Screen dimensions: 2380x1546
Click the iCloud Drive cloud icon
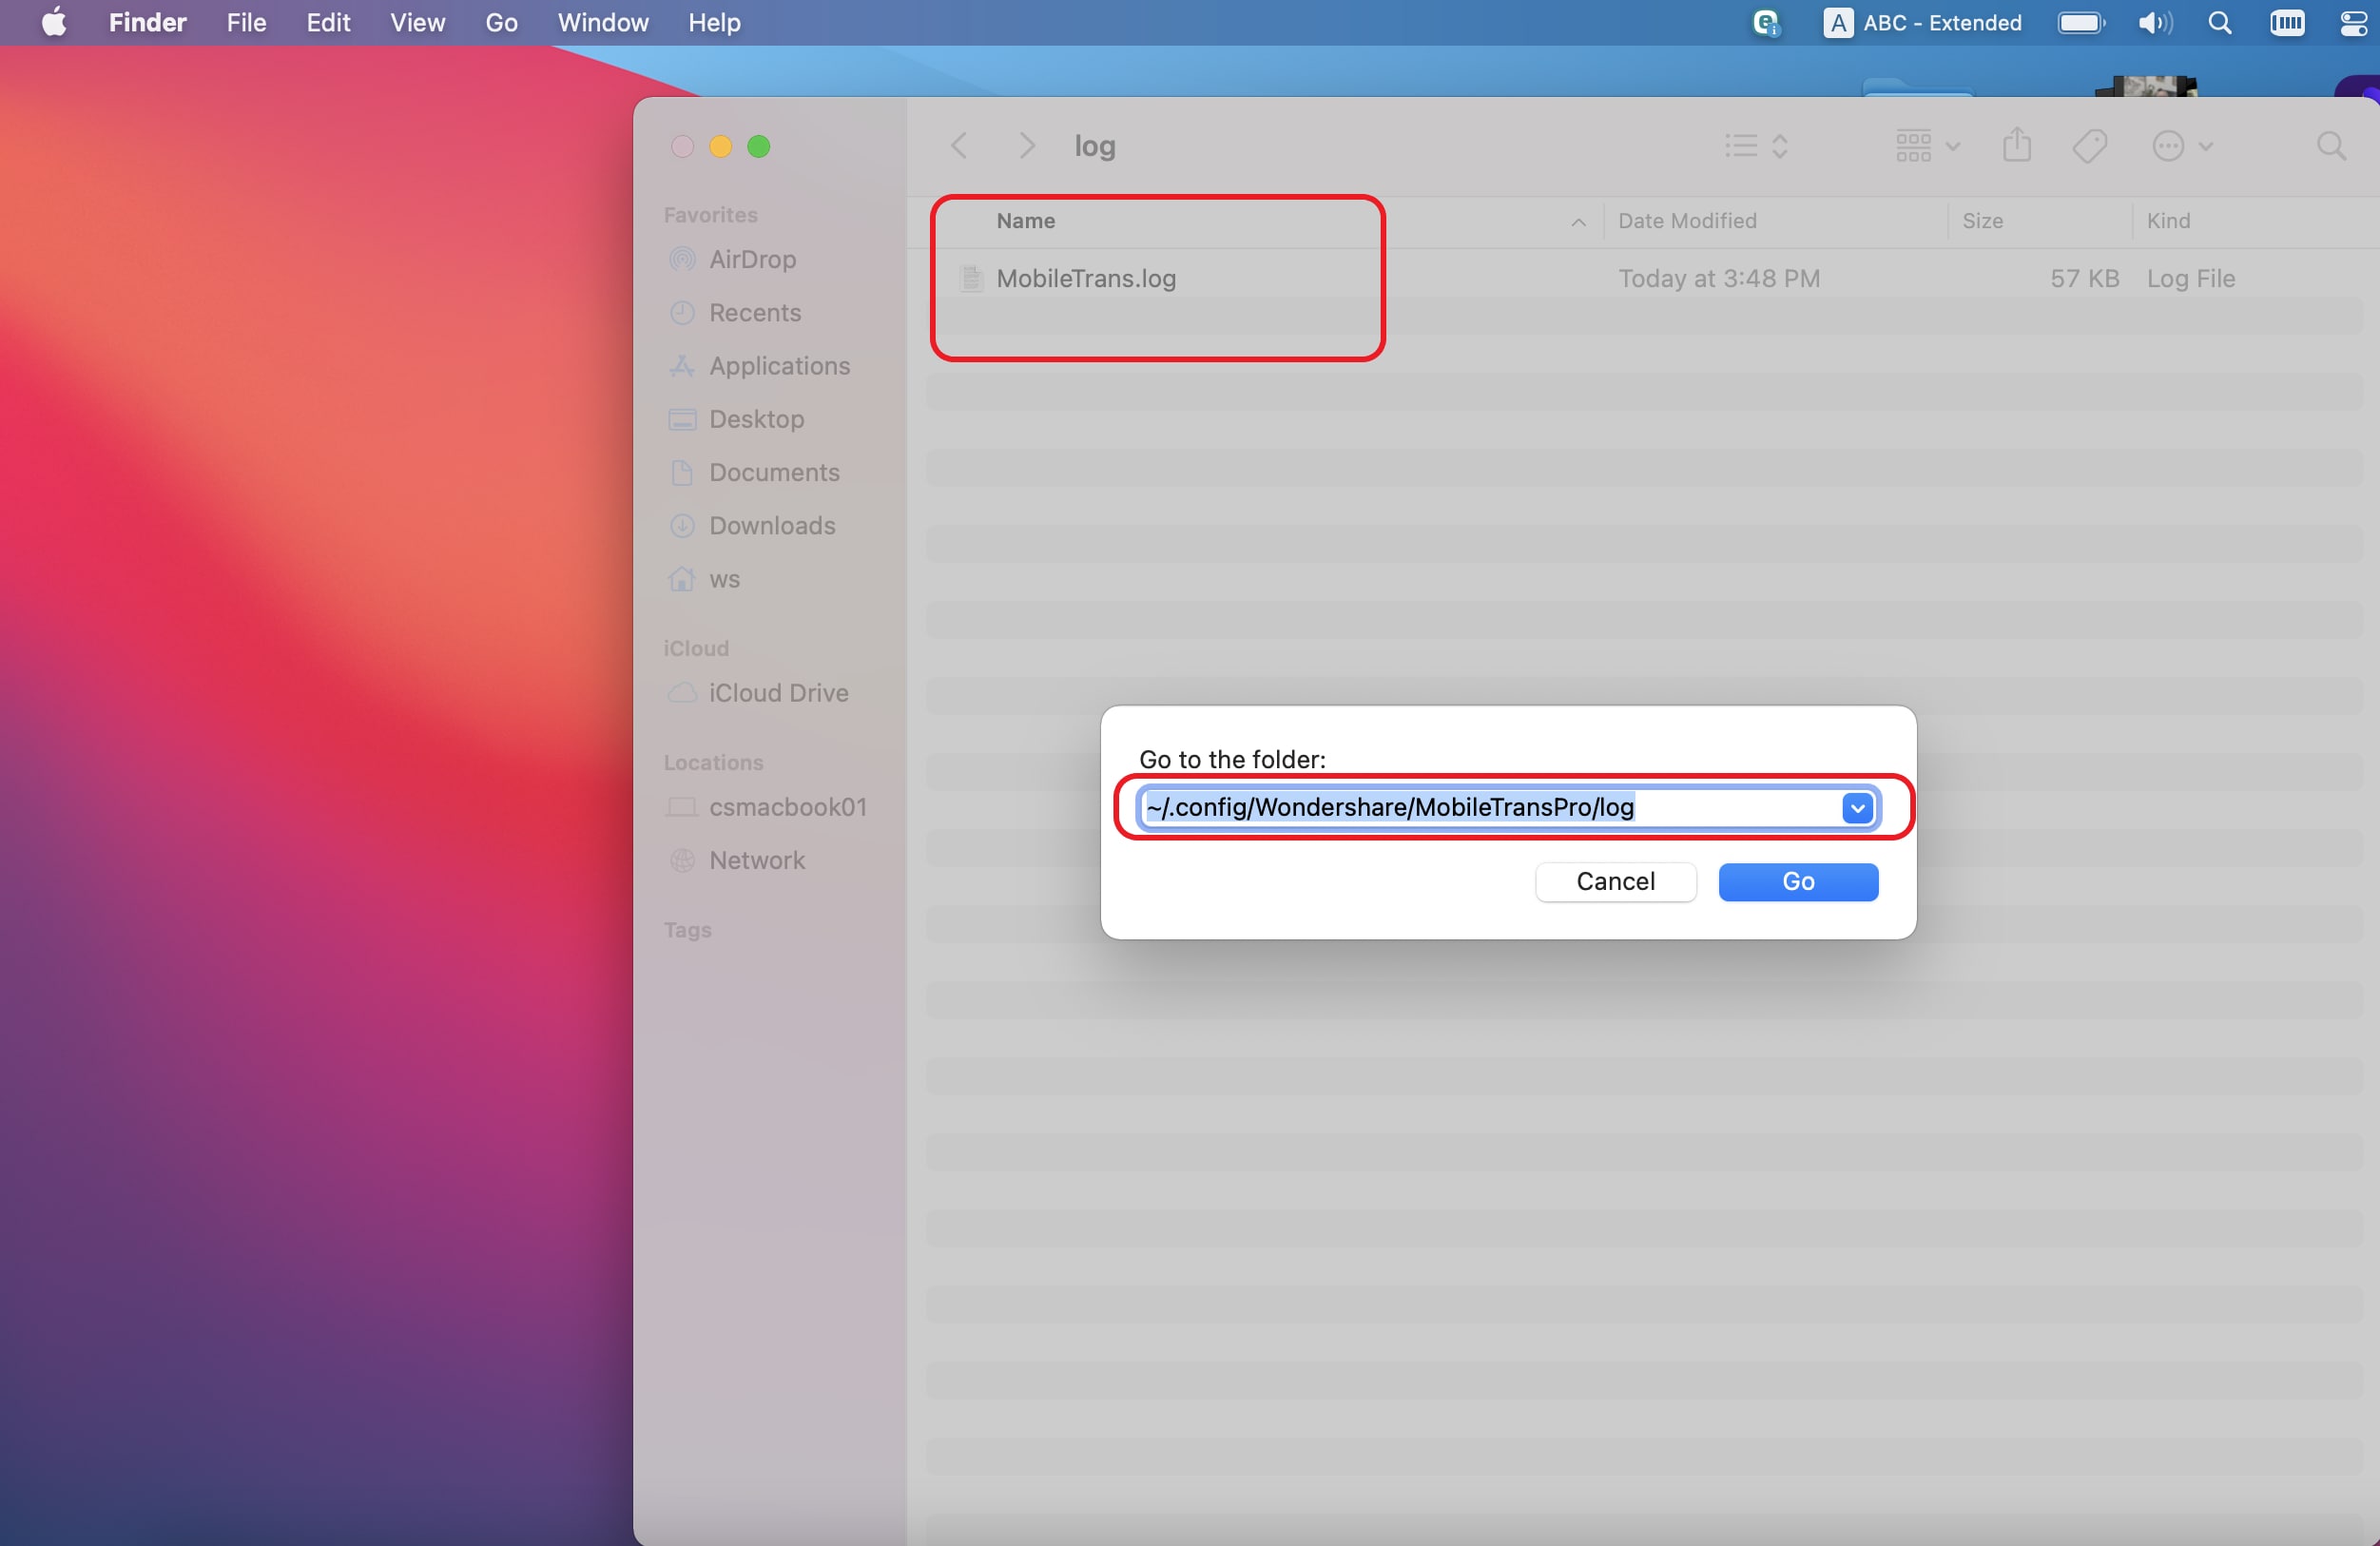(x=682, y=692)
